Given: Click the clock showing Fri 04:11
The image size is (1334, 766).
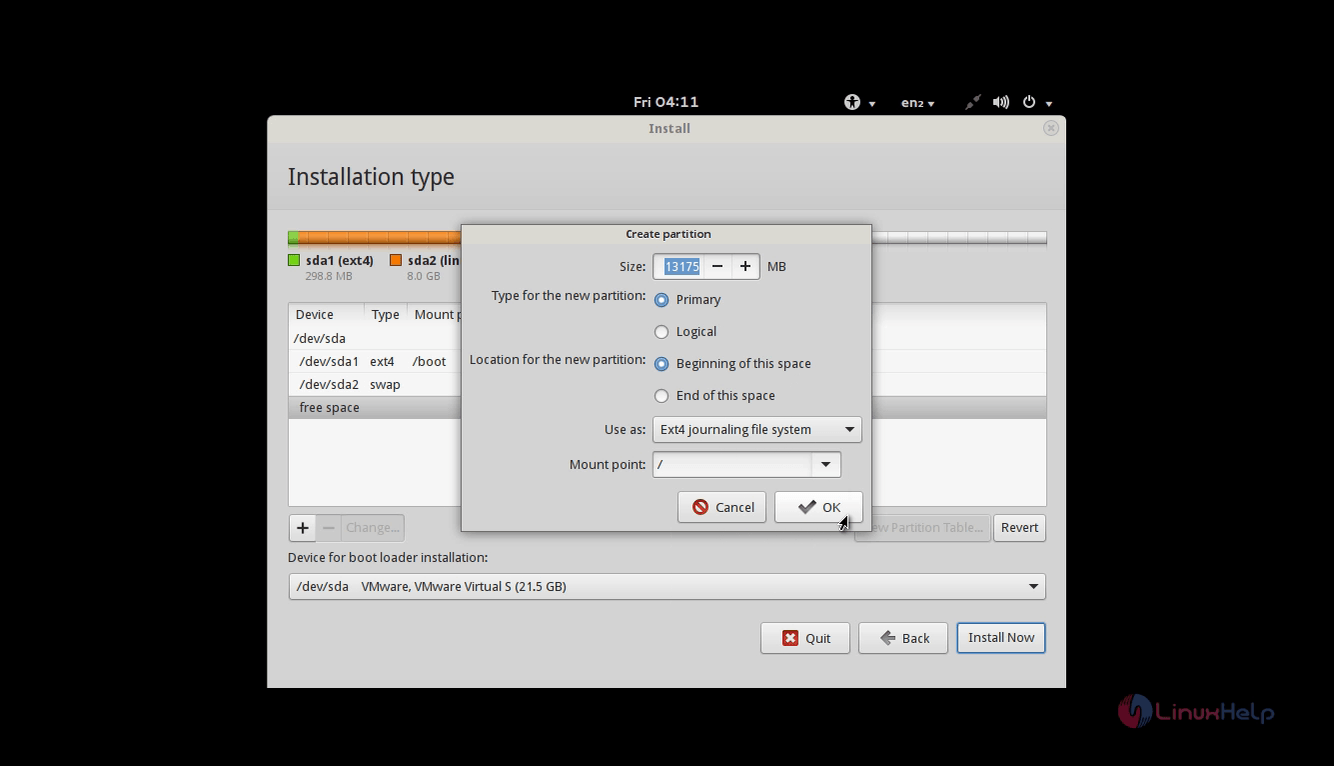Looking at the screenshot, I should 666,102.
